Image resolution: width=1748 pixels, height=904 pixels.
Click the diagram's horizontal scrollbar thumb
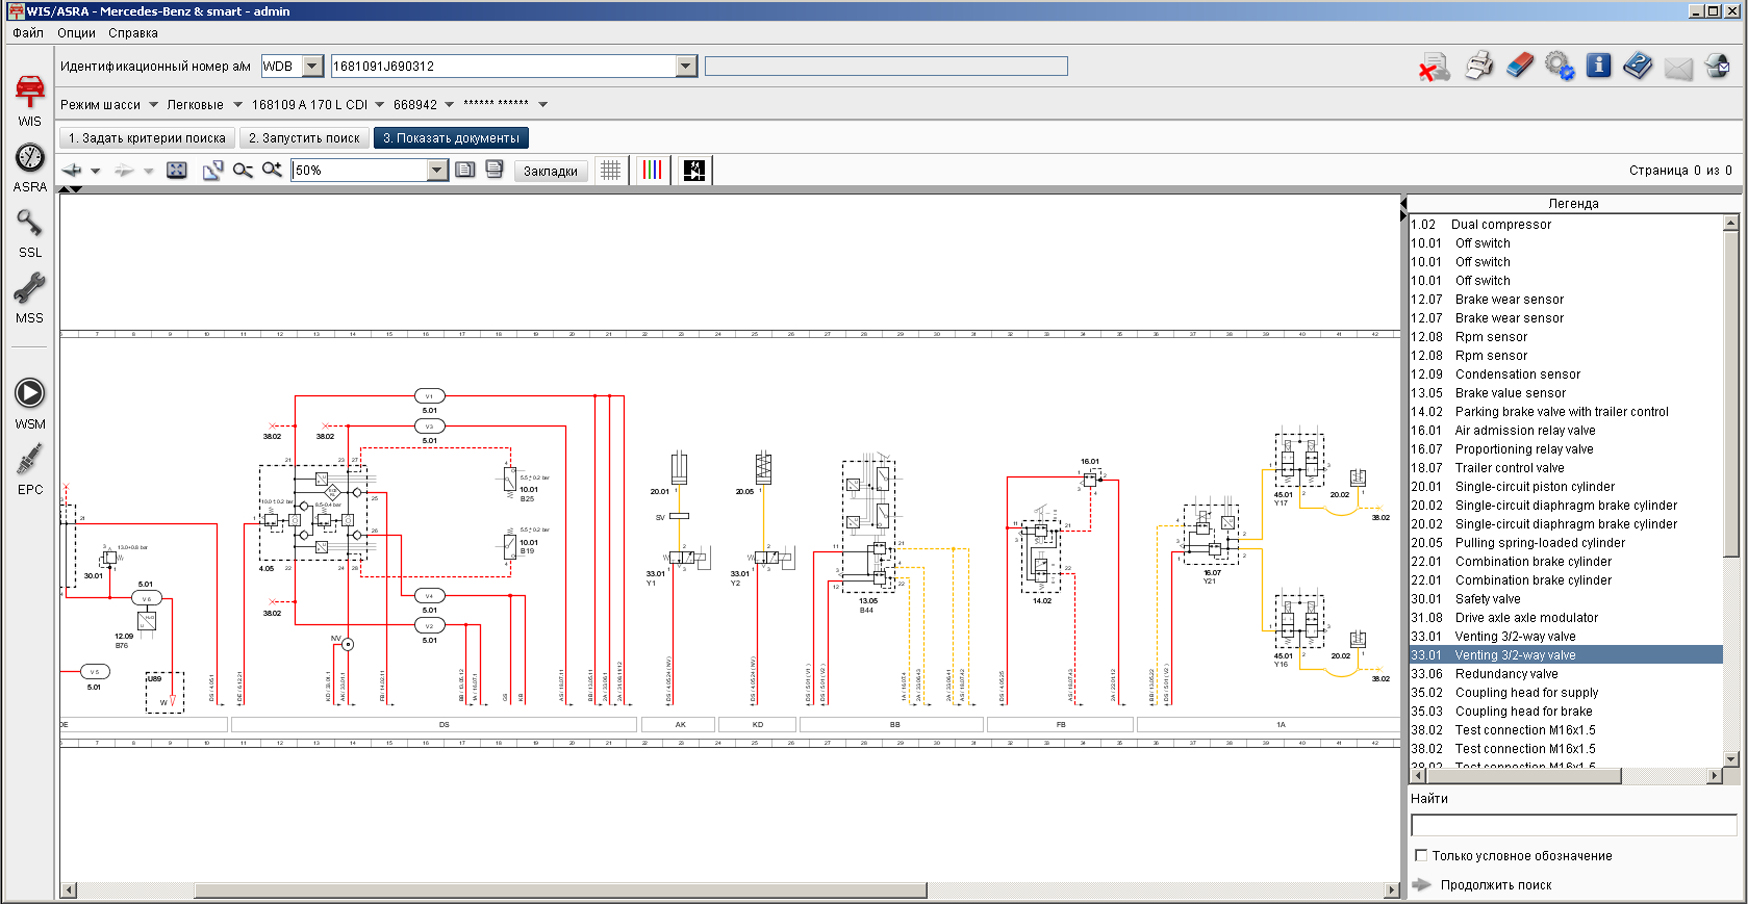560,890
